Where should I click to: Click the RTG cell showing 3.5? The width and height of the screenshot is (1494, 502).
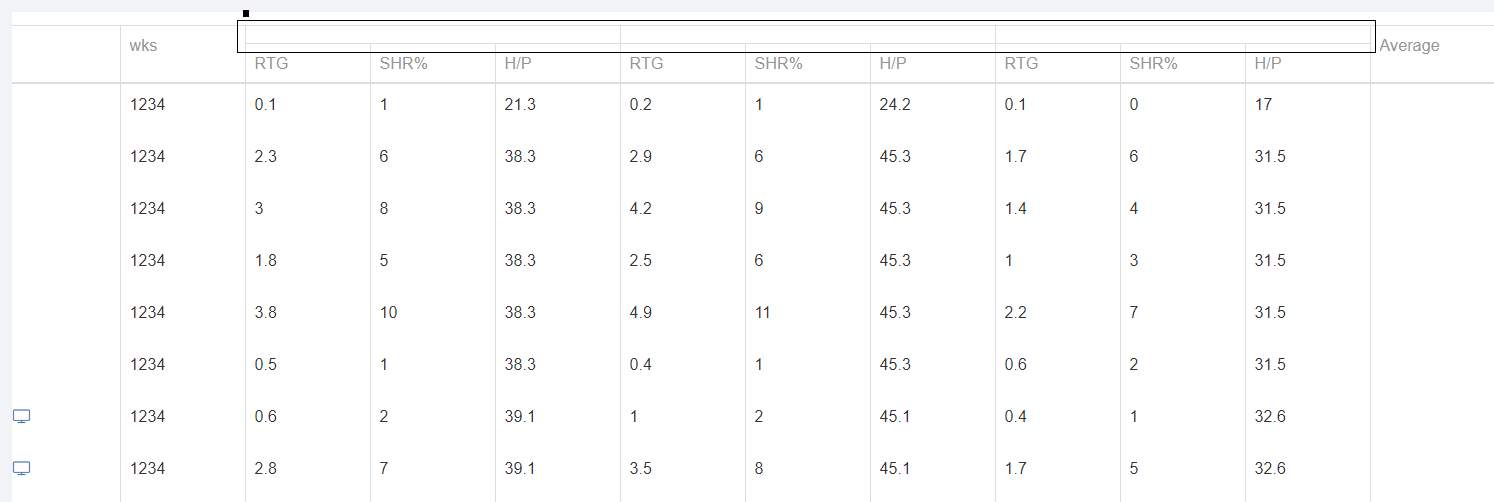pos(683,468)
